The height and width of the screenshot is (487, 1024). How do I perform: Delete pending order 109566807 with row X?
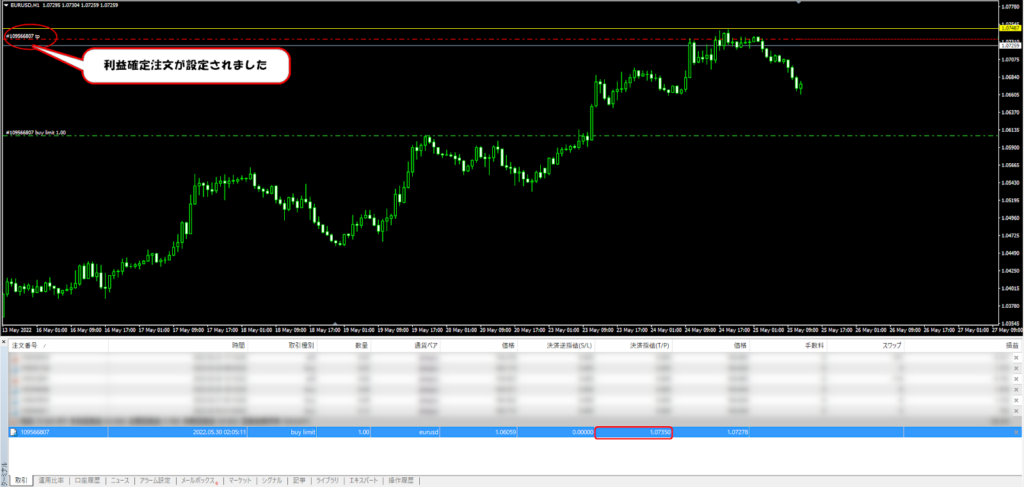(1016, 432)
